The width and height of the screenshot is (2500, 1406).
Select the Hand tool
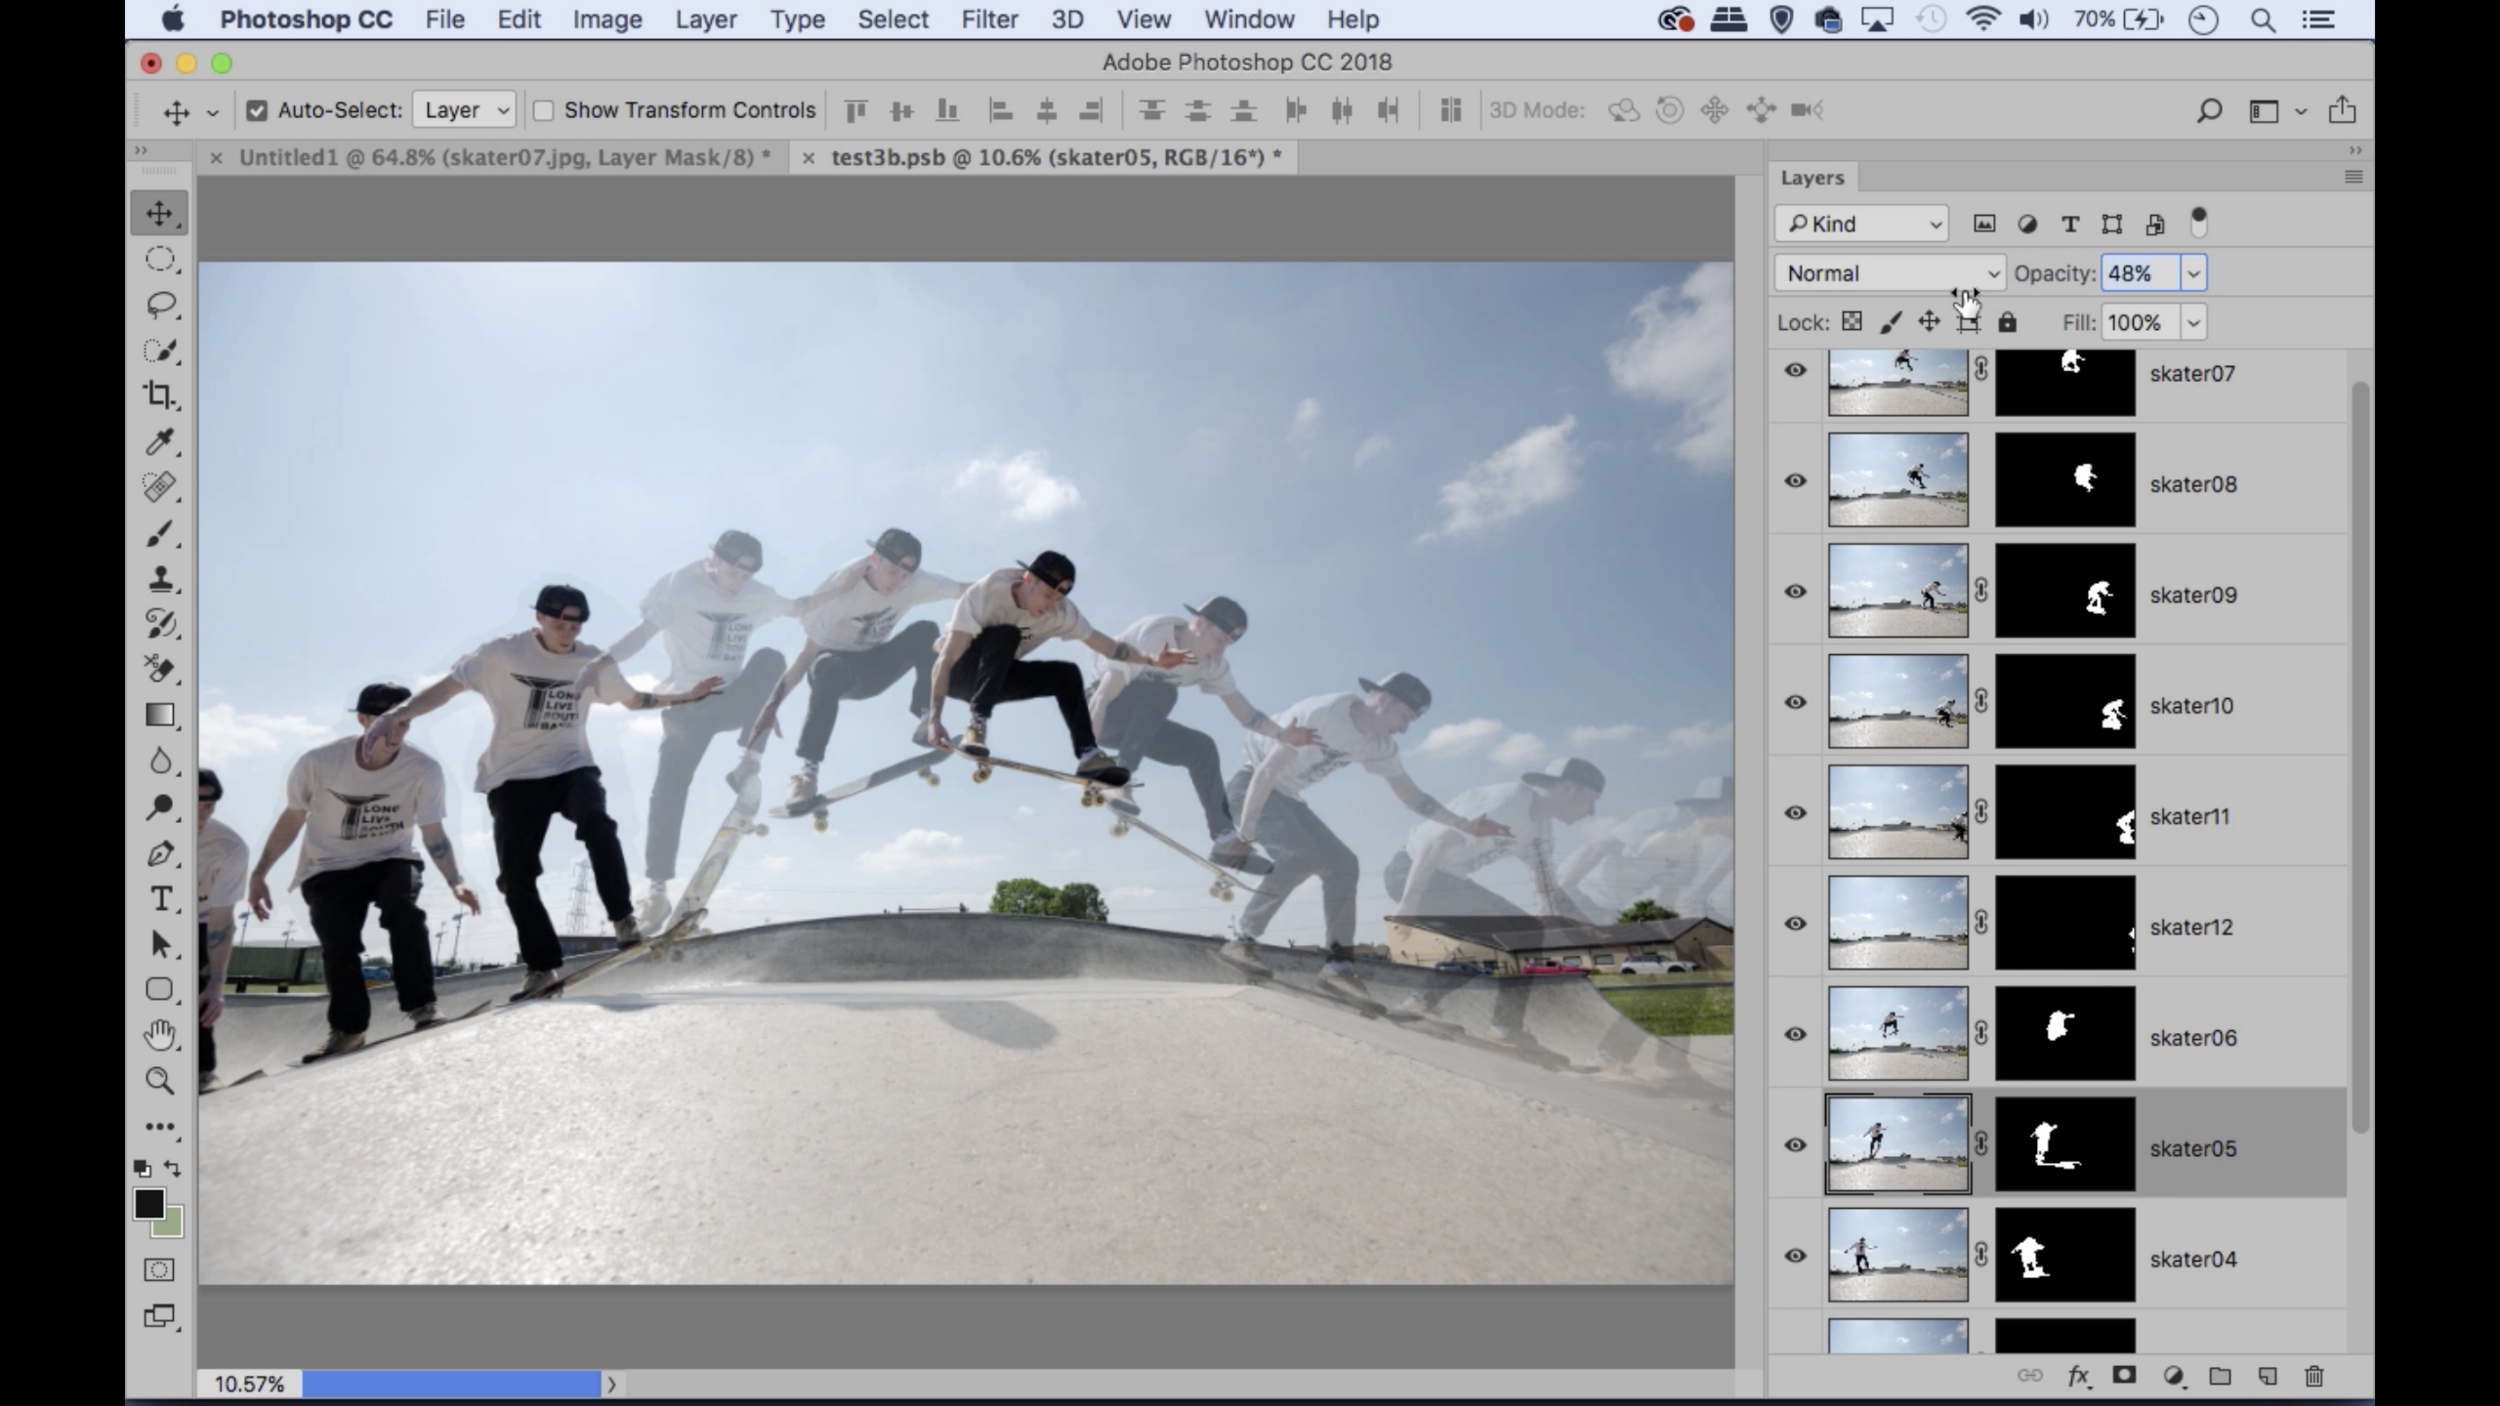point(159,1035)
